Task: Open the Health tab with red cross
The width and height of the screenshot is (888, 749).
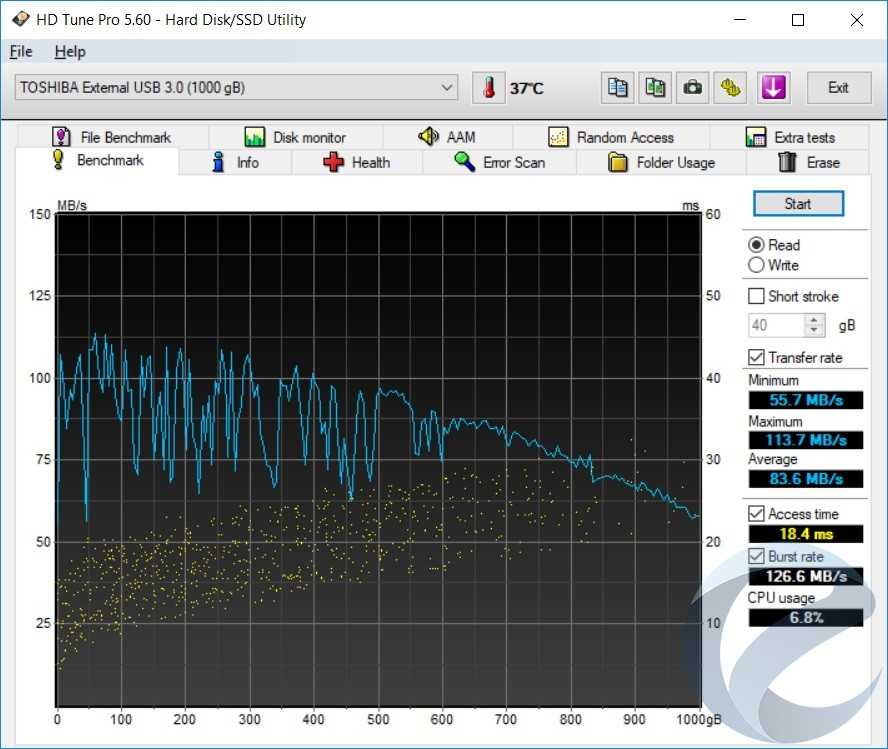Action: 357,162
